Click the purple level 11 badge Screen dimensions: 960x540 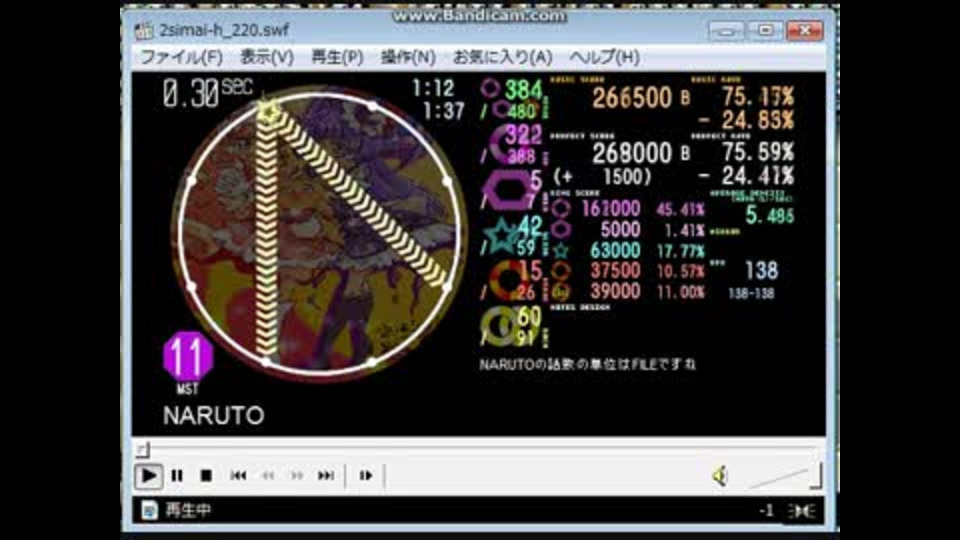(188, 356)
